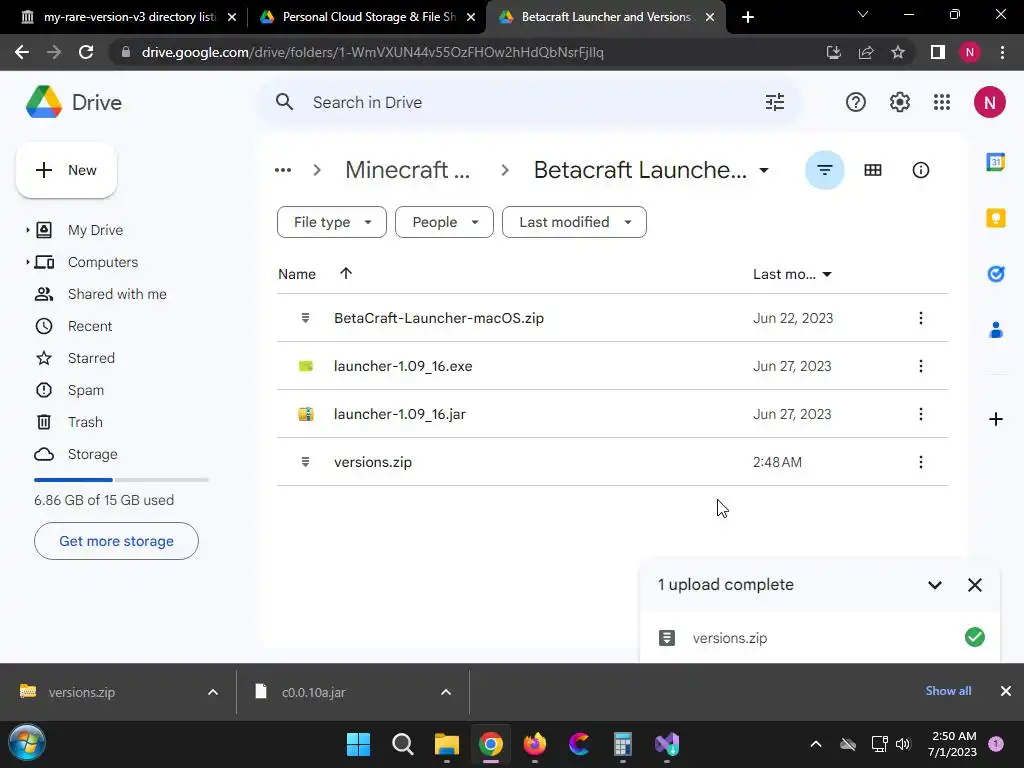The image size is (1024, 768).
Task: Click the New button
Action: pos(66,170)
